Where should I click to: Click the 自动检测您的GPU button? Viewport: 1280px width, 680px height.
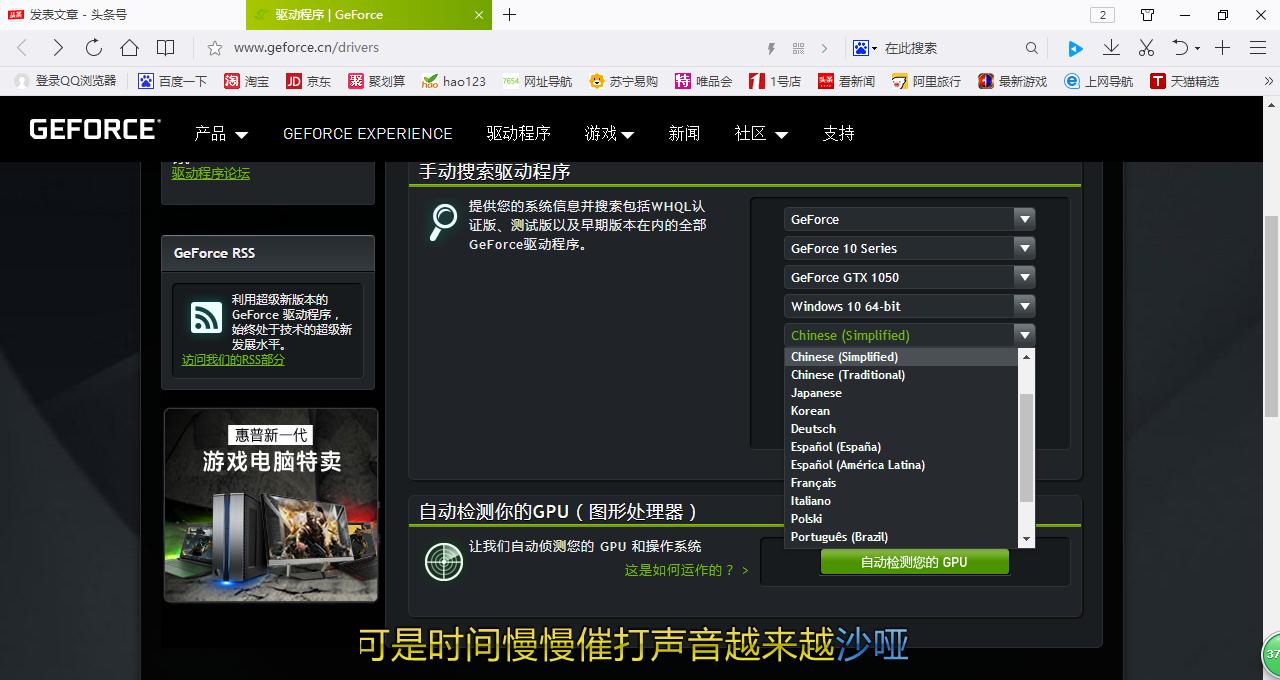click(914, 561)
